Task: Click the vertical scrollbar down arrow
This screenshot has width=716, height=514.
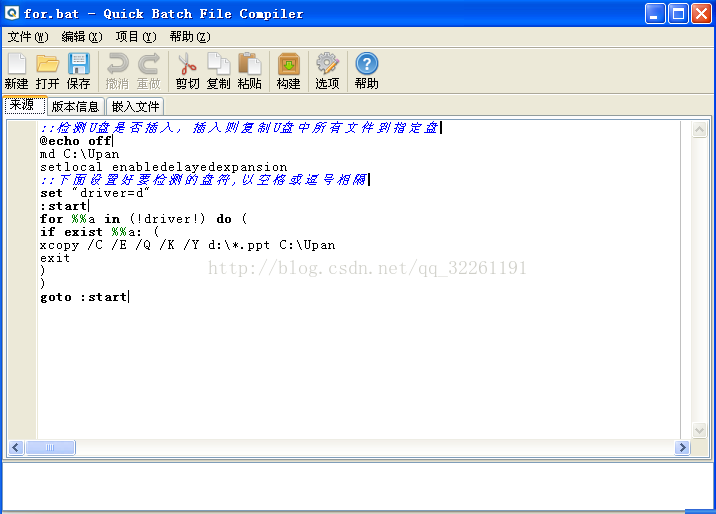Action: (700, 430)
